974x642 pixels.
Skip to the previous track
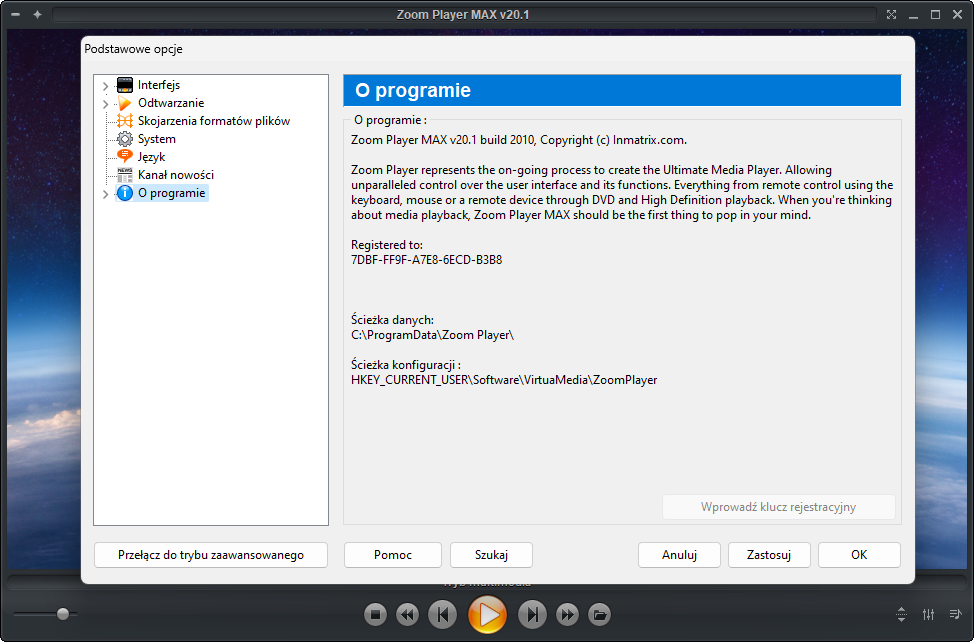click(x=442, y=615)
